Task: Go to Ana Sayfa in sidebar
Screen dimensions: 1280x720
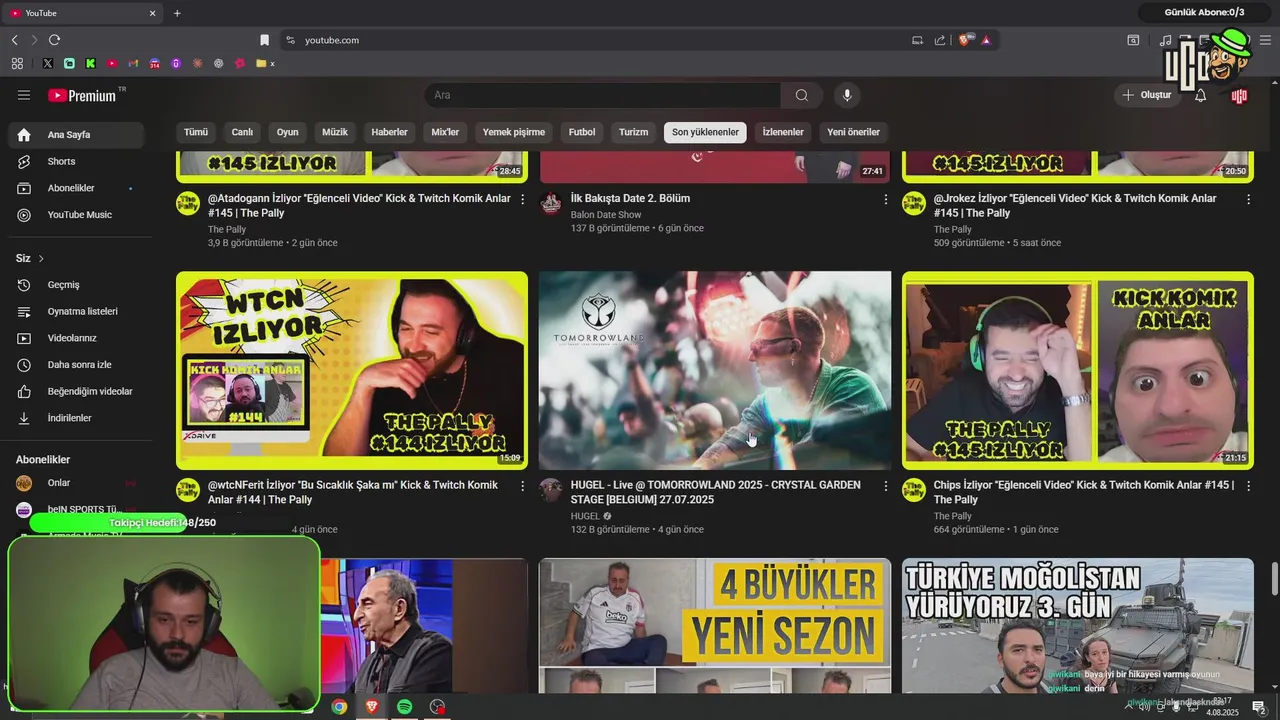Action: (76, 135)
